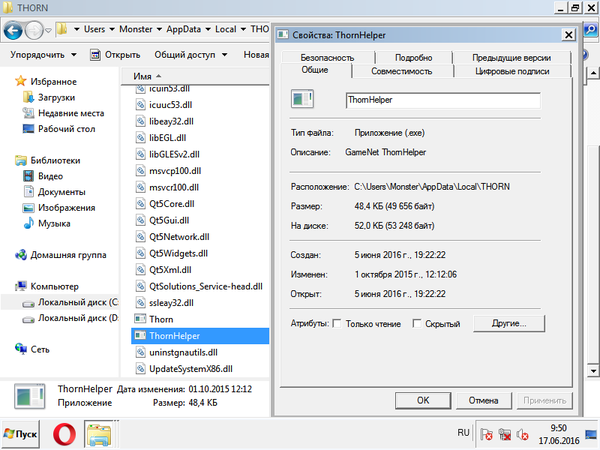
Task: Click the Отмена button
Action: point(483,400)
